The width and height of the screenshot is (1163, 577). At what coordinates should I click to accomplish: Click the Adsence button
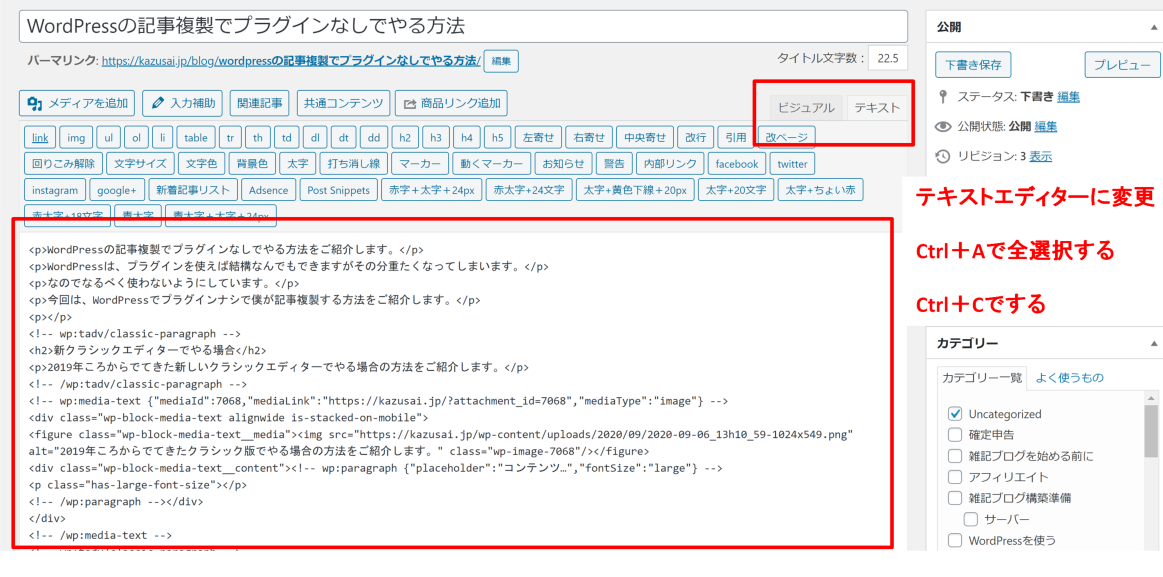268,190
